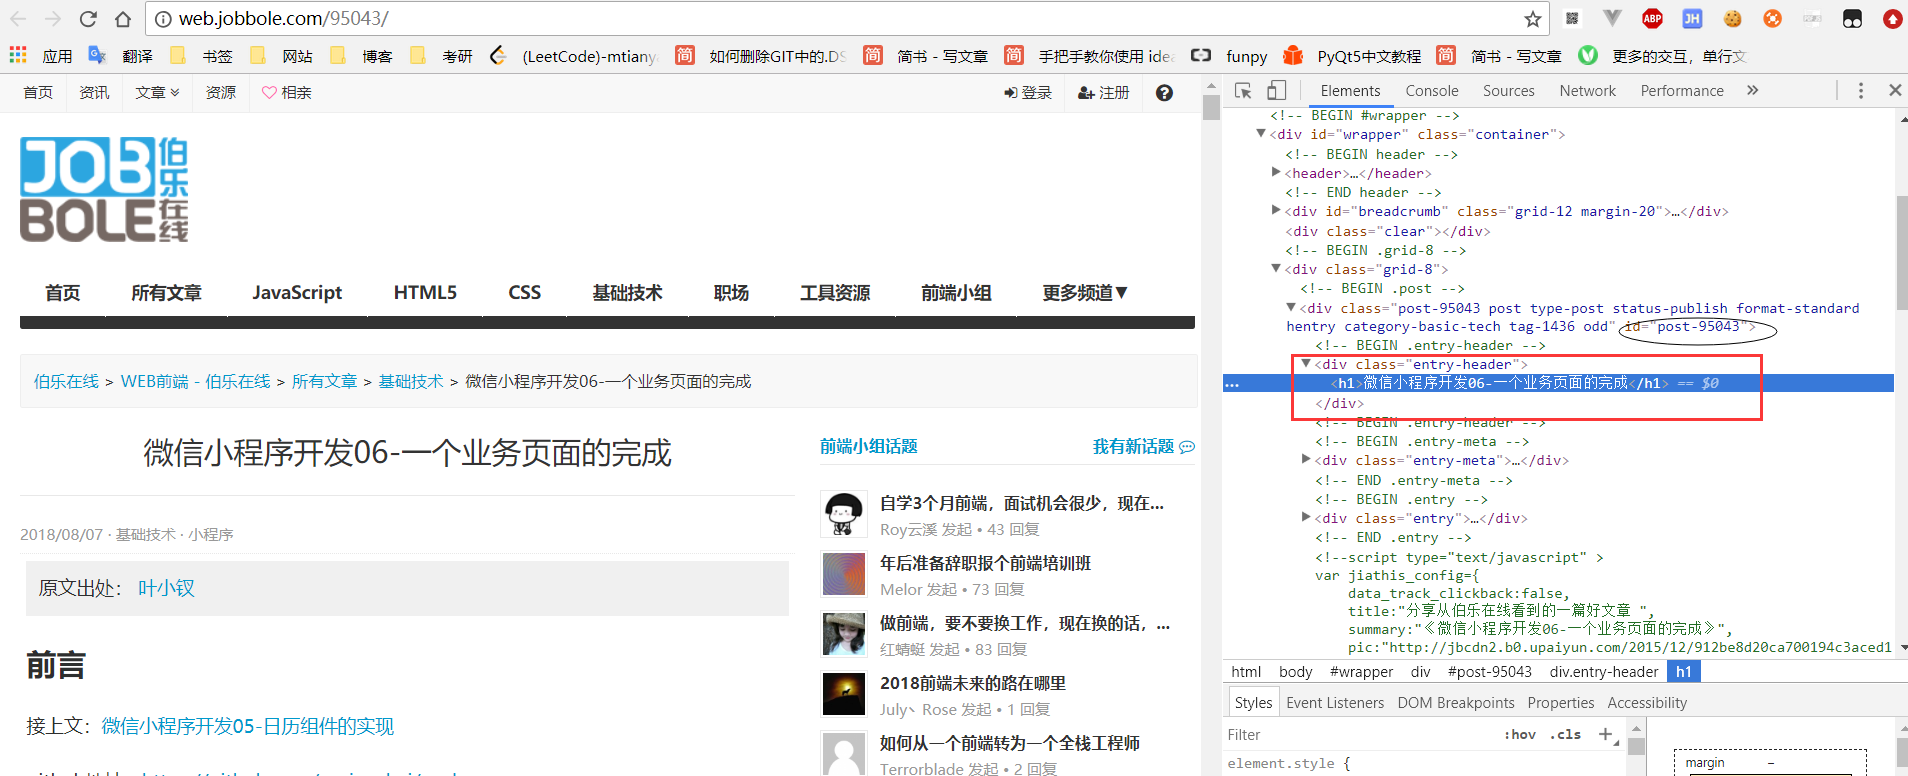Reload the page with refresh icon
The height and width of the screenshot is (776, 1908).
tap(88, 19)
